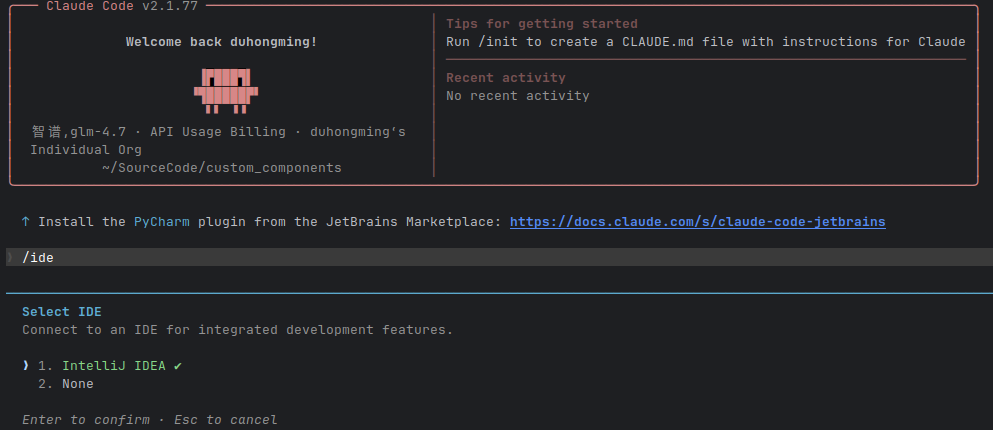Click the Claude Code v2.1.77 title
The width and height of the screenshot is (993, 430).
(122, 6)
